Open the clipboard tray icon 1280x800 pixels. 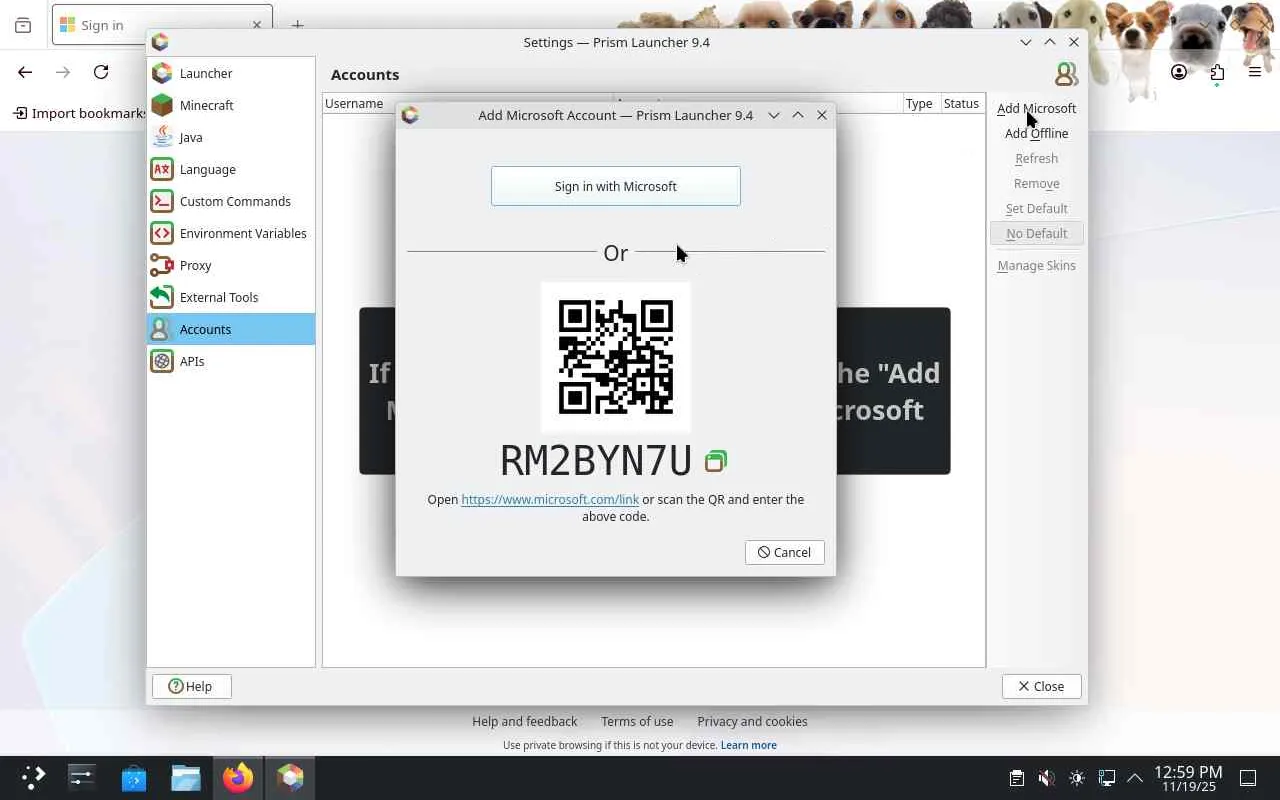[1016, 778]
